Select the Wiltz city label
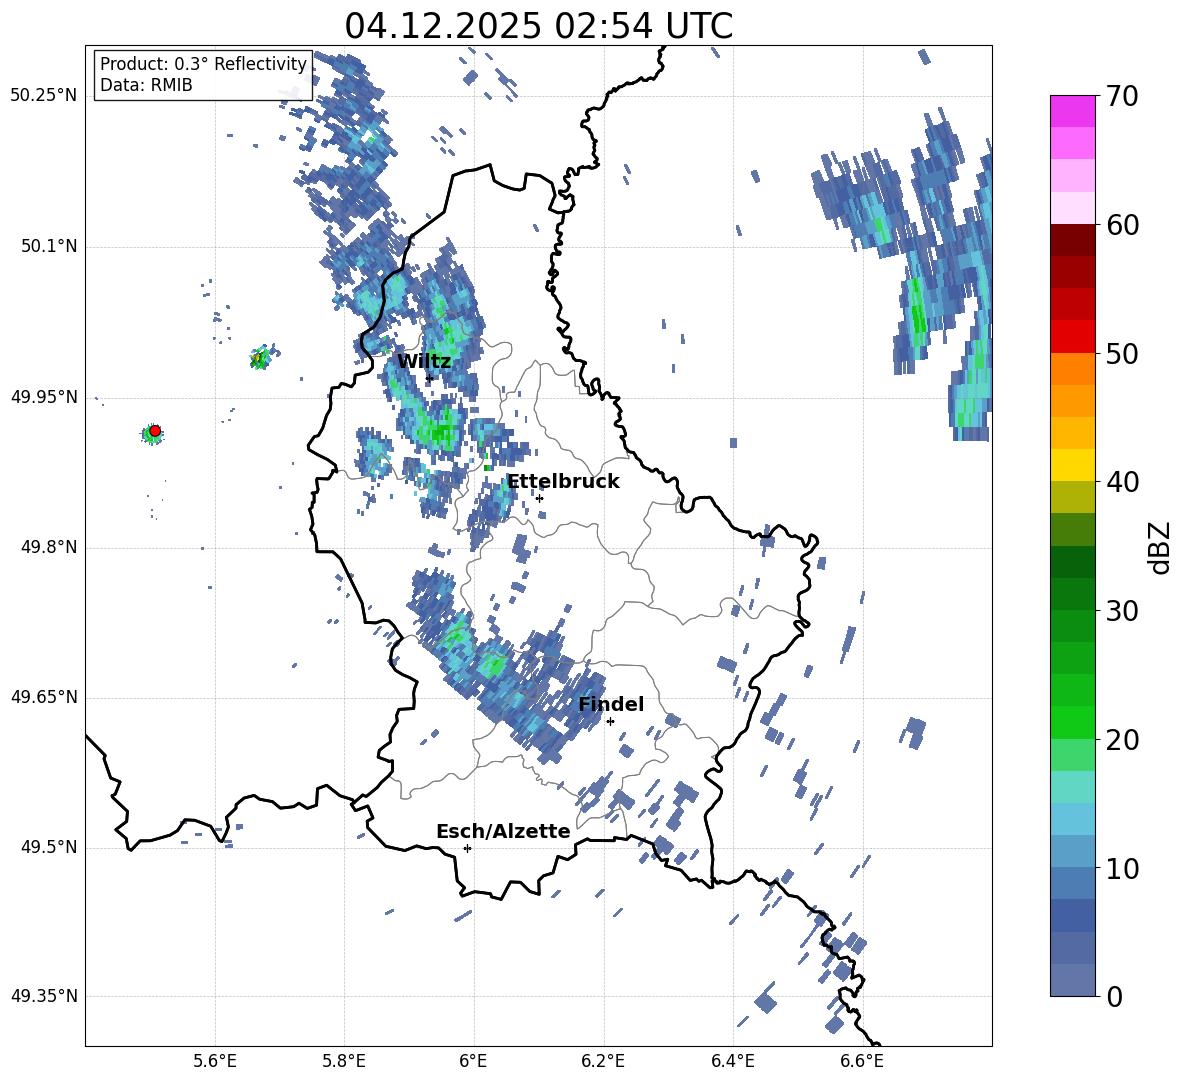The height and width of the screenshot is (1081, 1184). click(x=424, y=362)
